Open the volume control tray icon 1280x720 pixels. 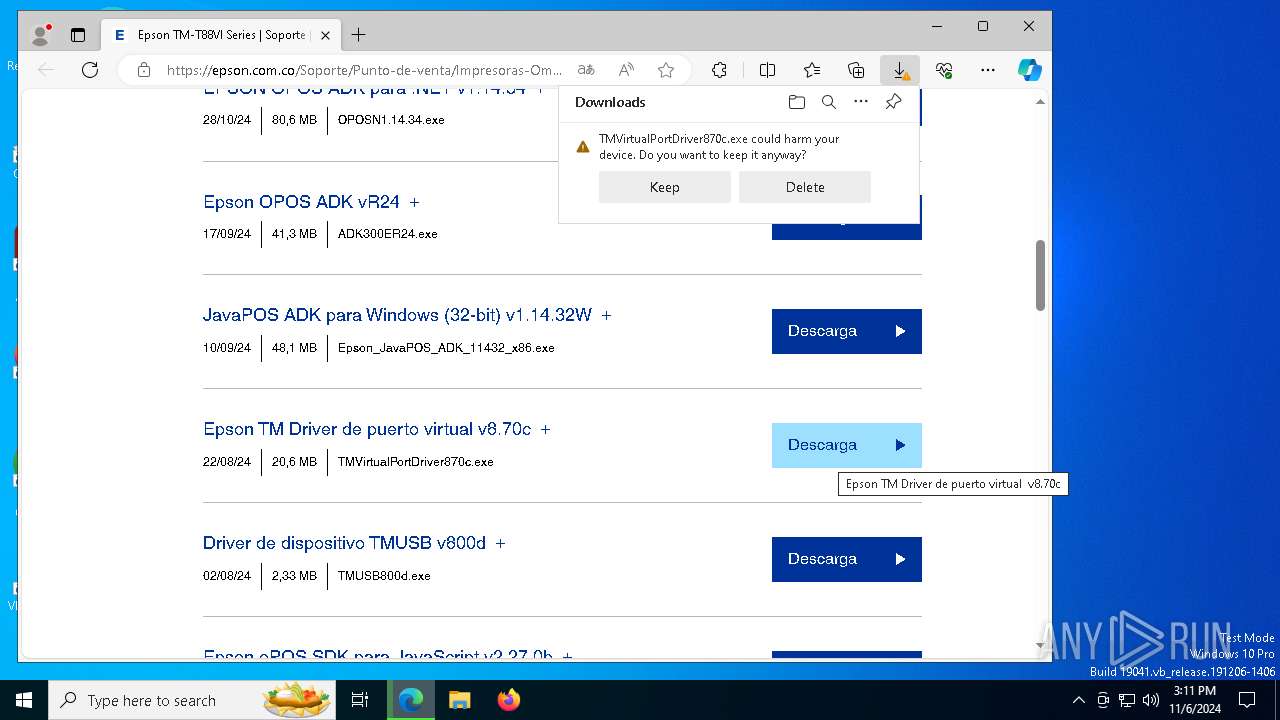point(1150,700)
